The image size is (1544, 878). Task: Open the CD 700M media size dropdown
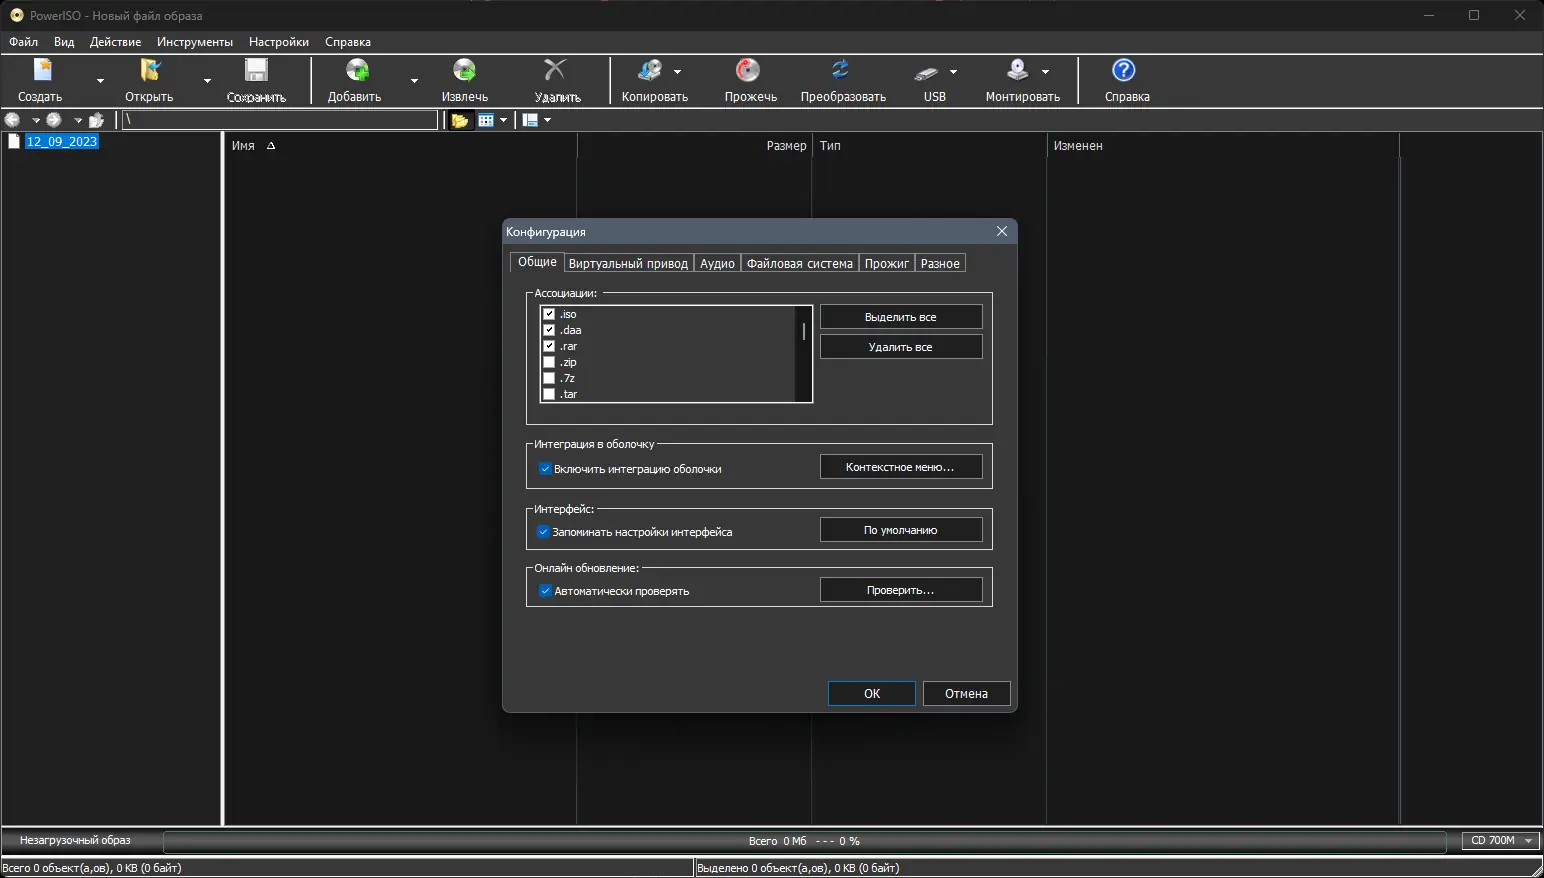click(x=1501, y=841)
